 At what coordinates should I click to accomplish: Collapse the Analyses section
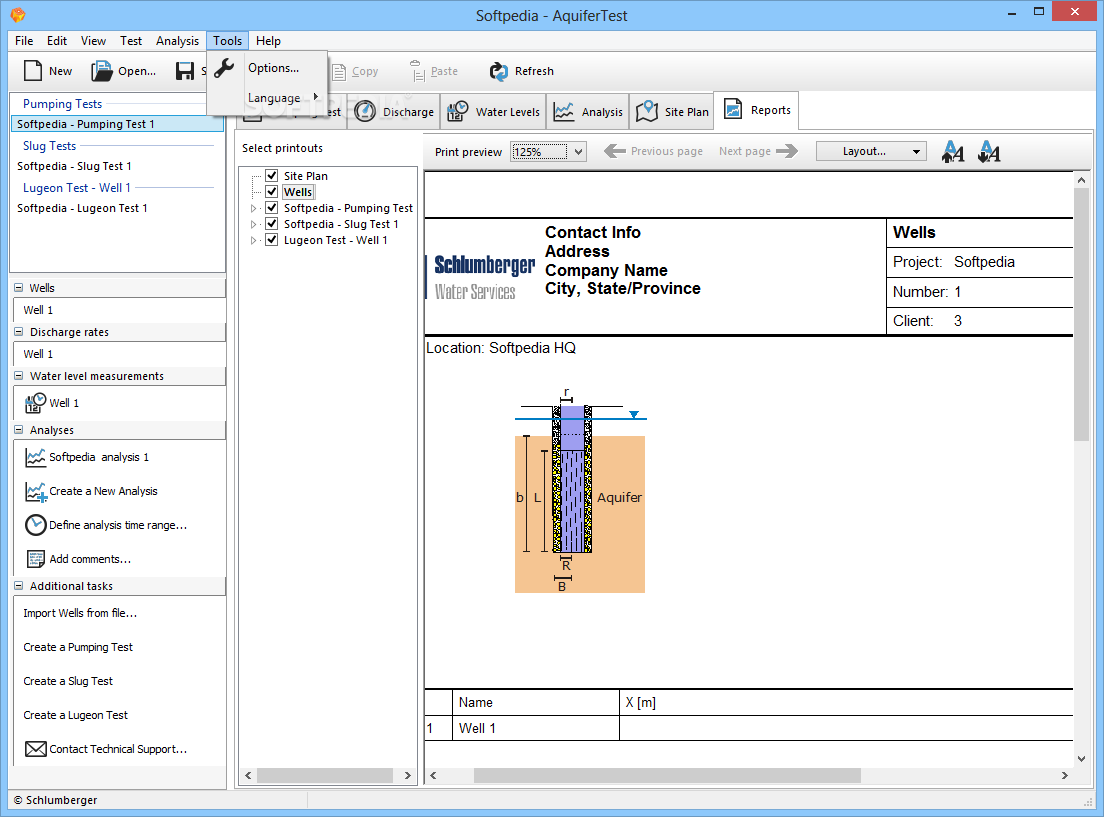tap(18, 430)
